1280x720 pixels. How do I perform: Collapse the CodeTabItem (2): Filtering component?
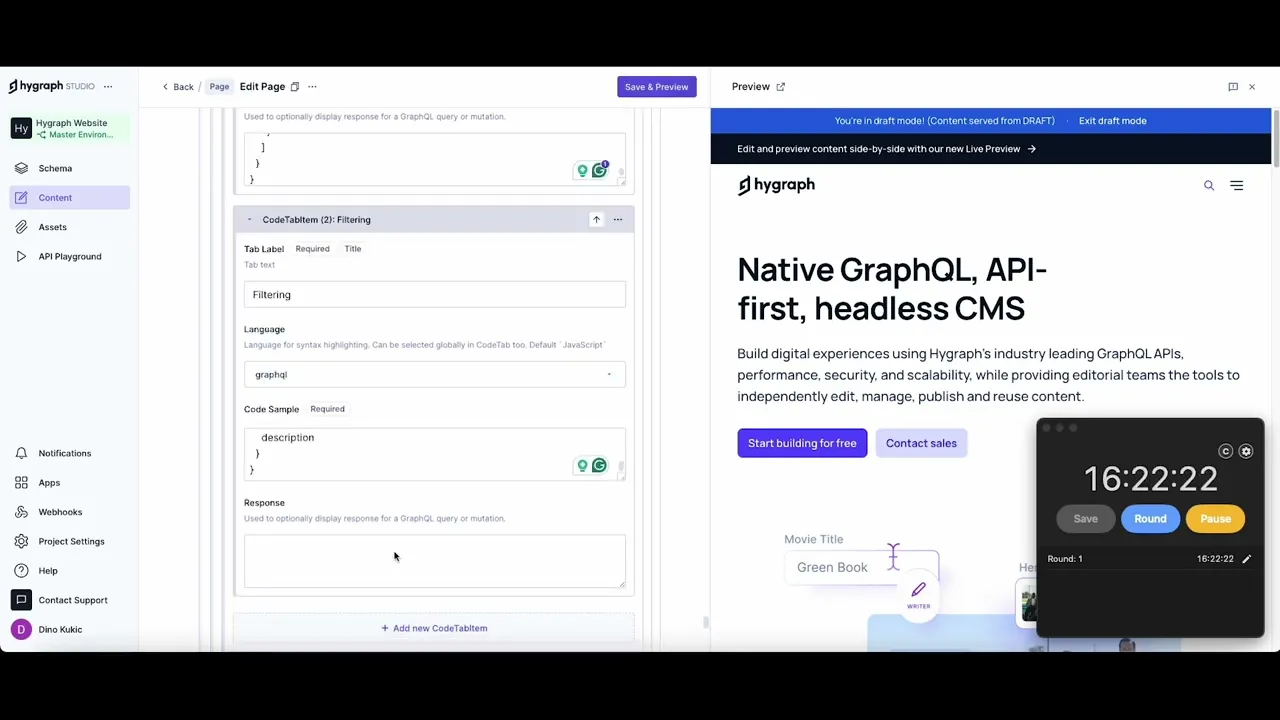249,219
